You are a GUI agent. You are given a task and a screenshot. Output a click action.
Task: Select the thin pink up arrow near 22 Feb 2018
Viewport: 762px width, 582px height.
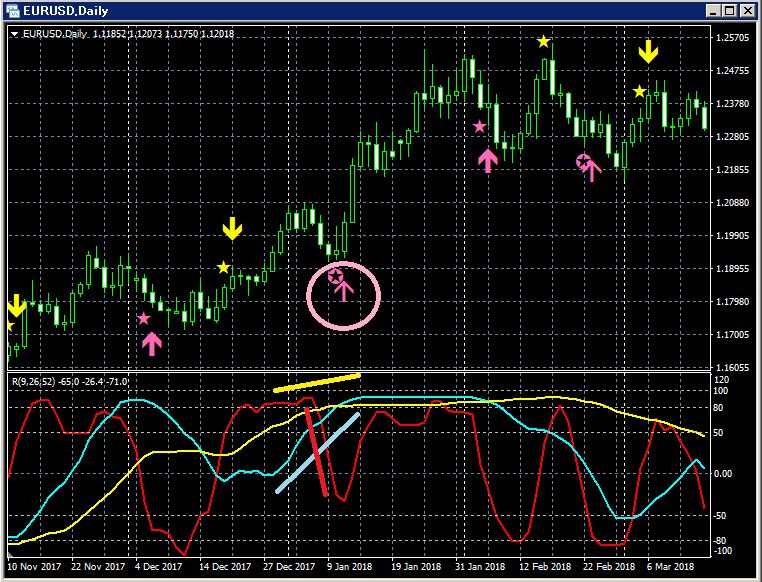click(592, 171)
